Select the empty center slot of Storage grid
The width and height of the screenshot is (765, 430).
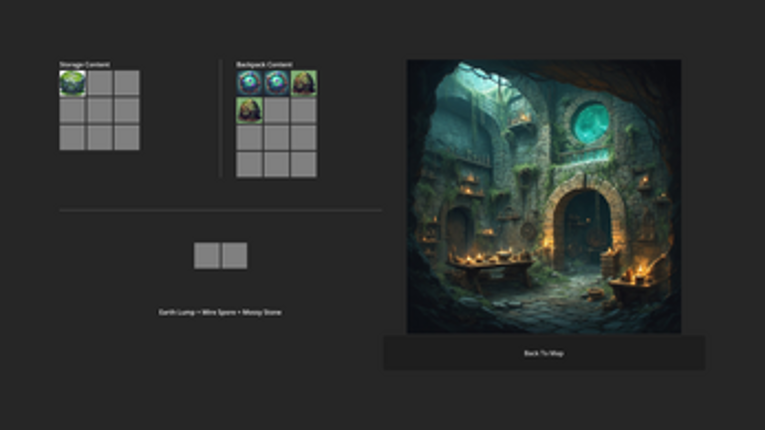pos(100,110)
